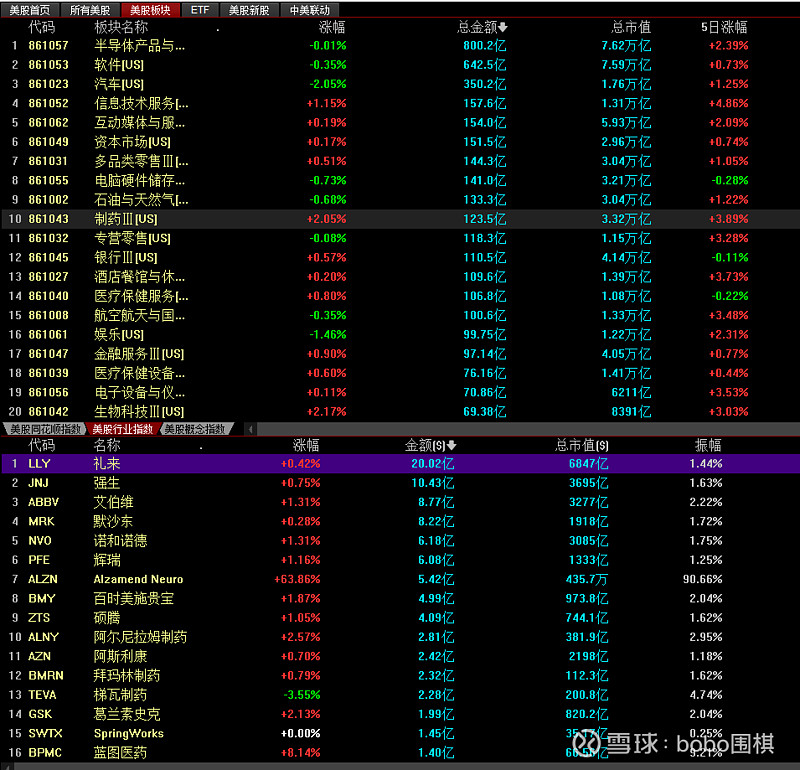This screenshot has height=770, width=800.
Task: Switch to 美股概念指数 sub-tab
Action: 196,429
